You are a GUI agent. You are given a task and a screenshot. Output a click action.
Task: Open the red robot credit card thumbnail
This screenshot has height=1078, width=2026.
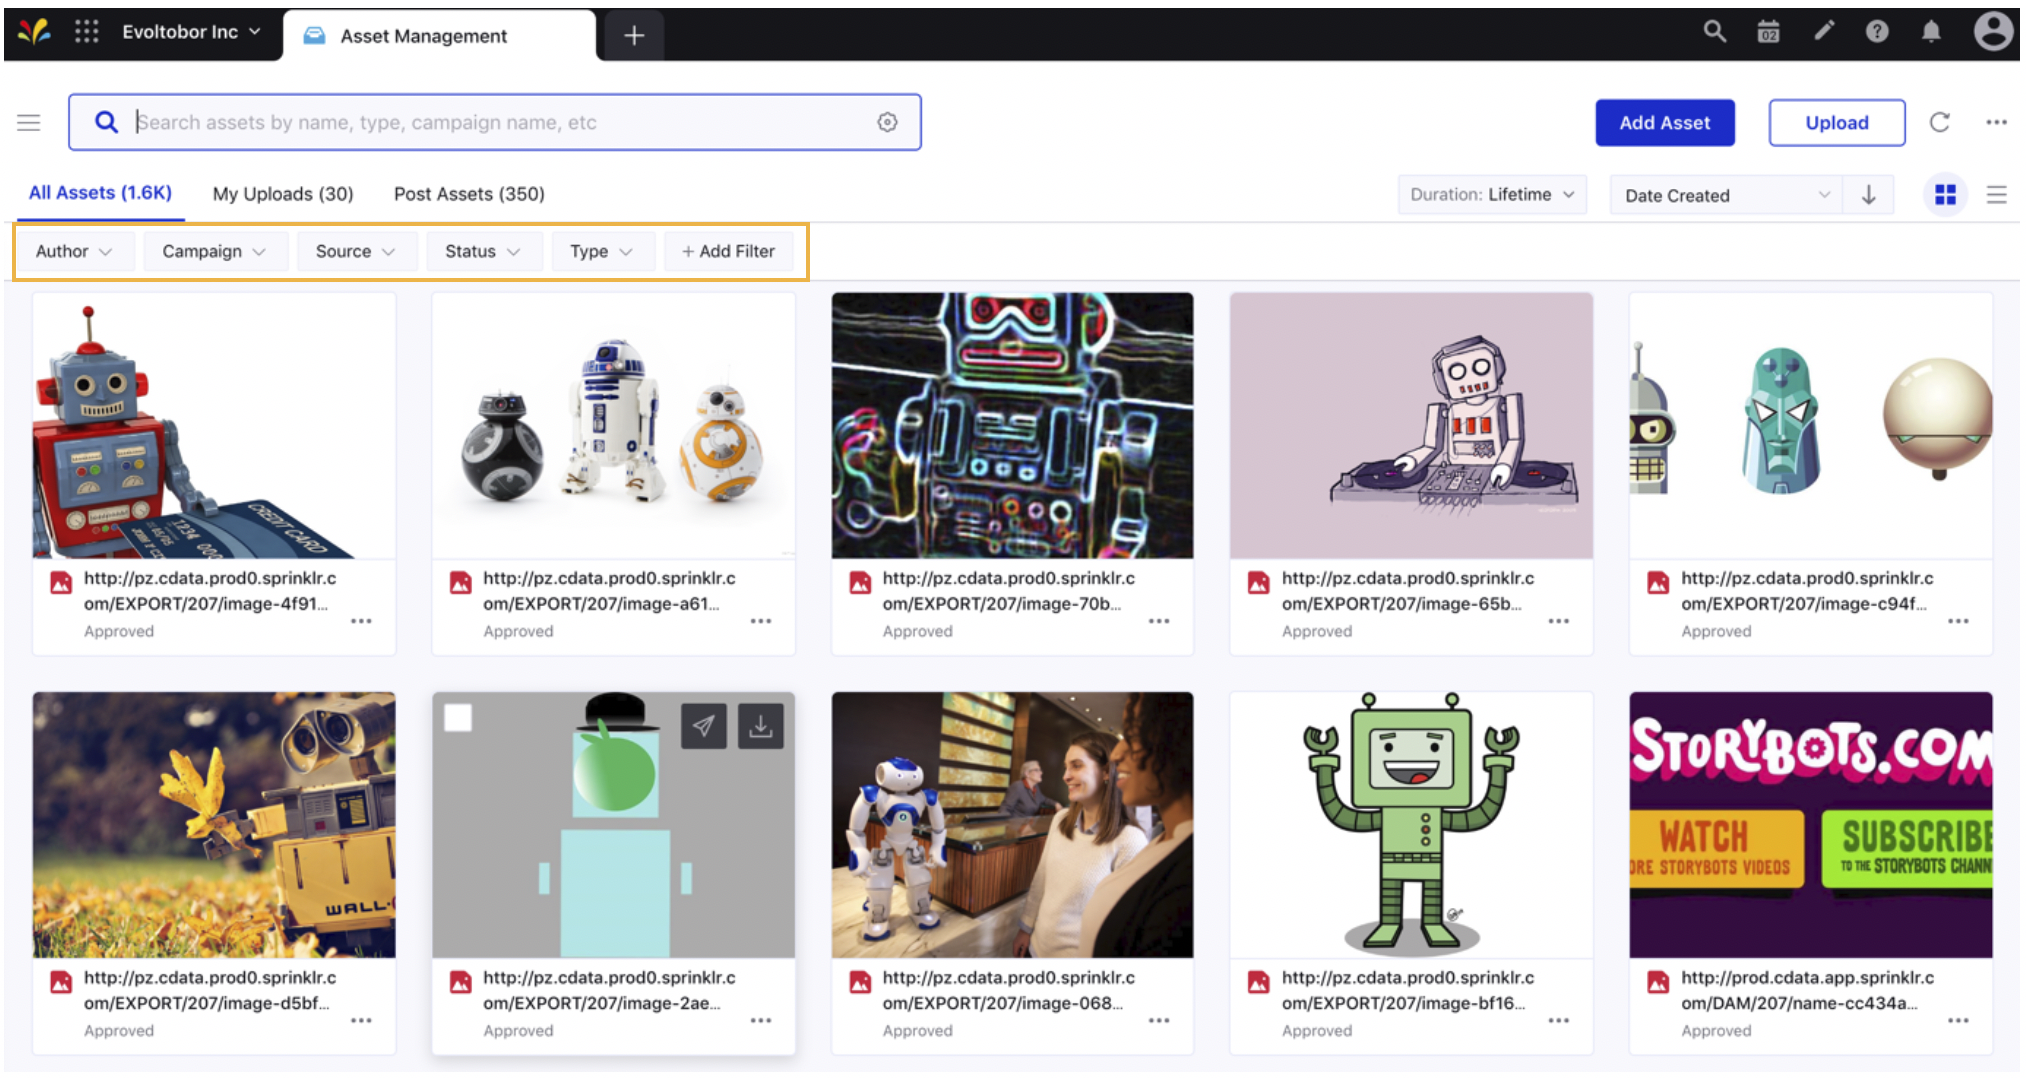click(214, 425)
